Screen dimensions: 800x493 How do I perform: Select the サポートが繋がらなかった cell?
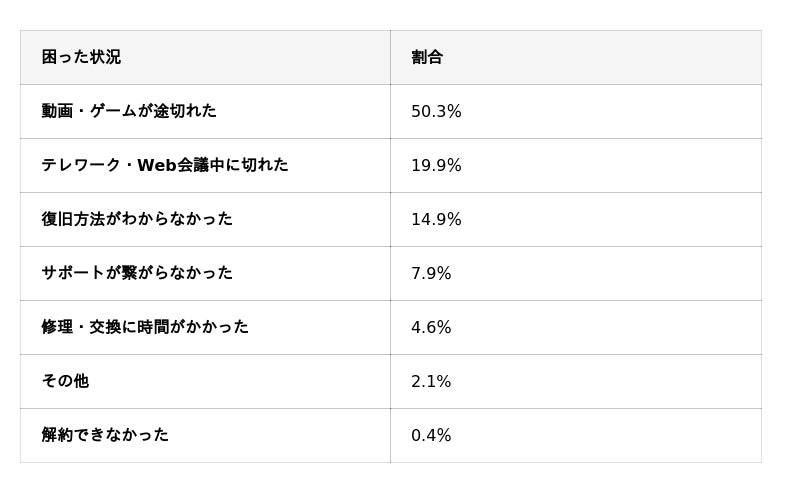(137, 273)
